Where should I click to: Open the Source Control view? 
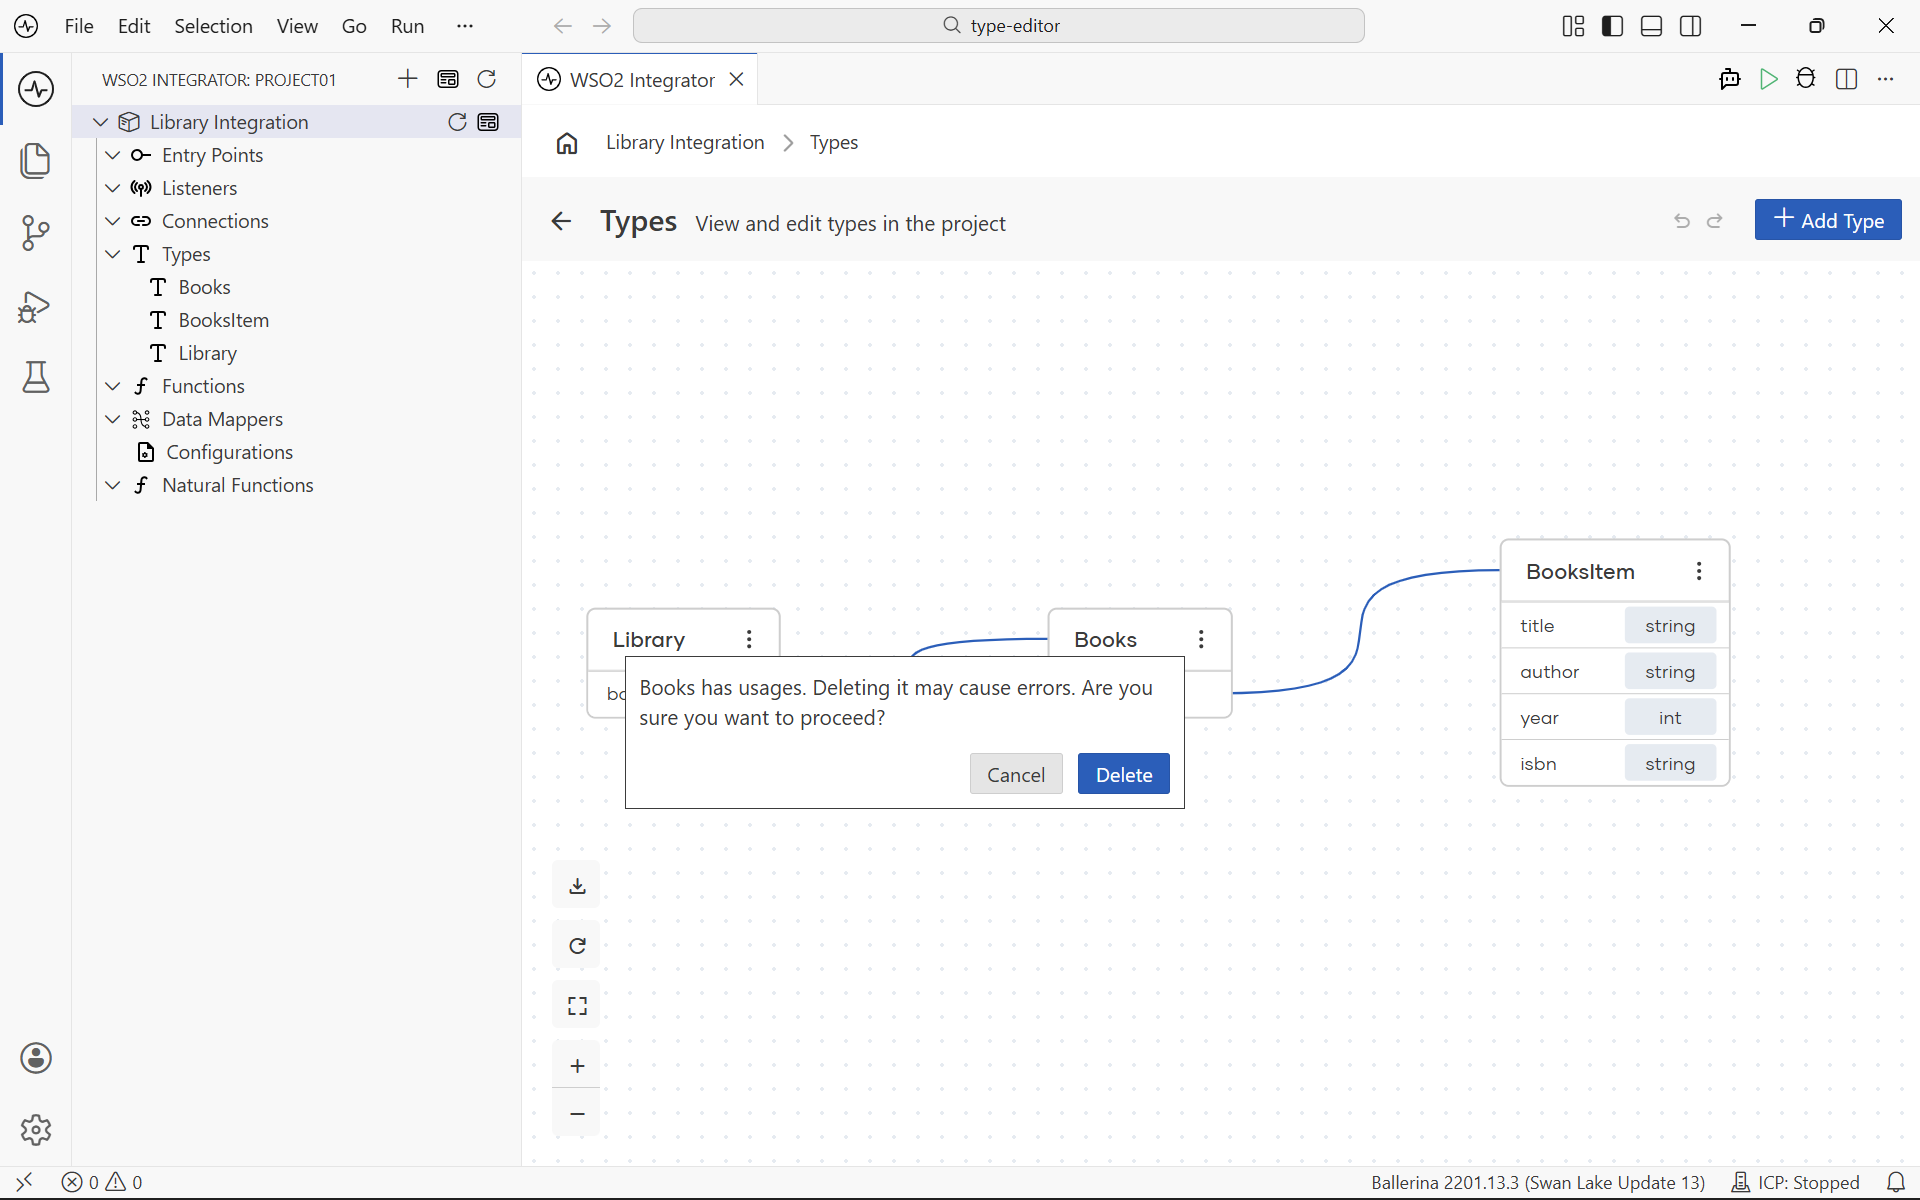click(36, 233)
